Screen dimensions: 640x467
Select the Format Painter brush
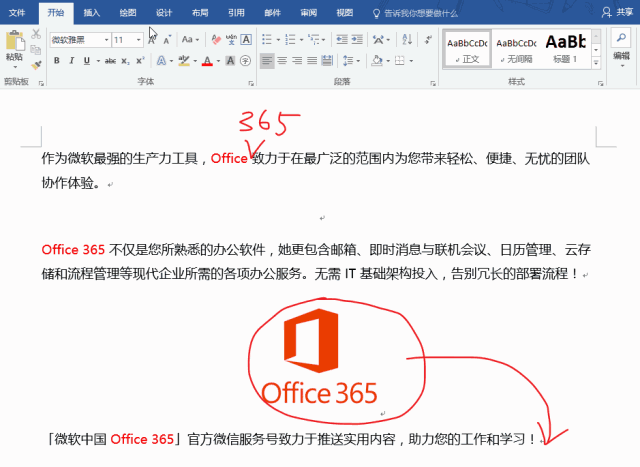pos(36,65)
